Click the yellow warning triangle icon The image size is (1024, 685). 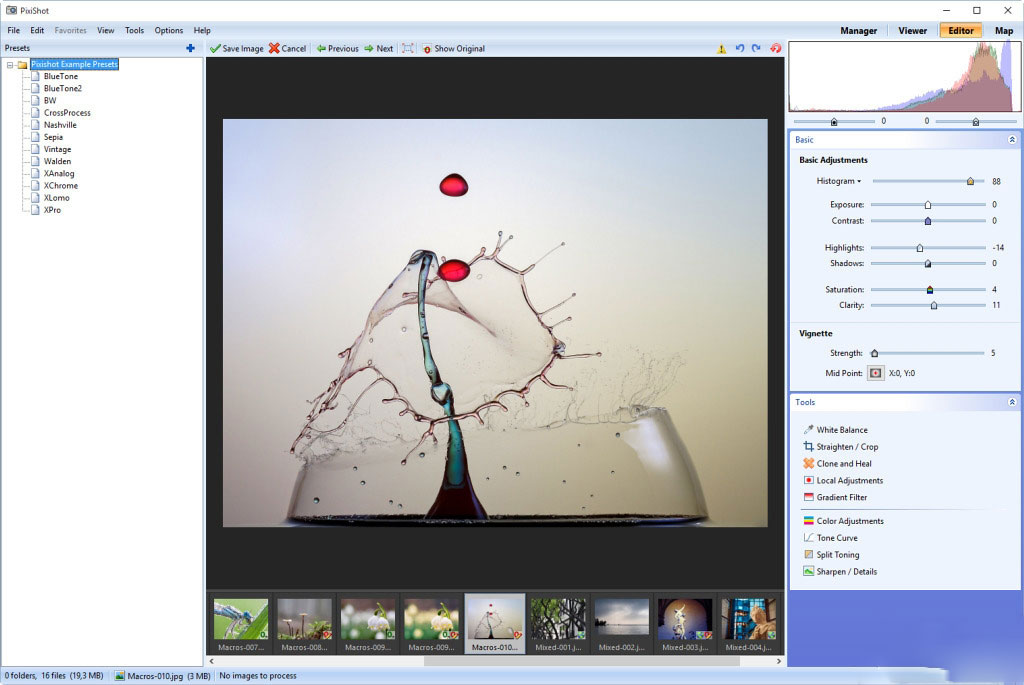pyautogui.click(x=722, y=48)
